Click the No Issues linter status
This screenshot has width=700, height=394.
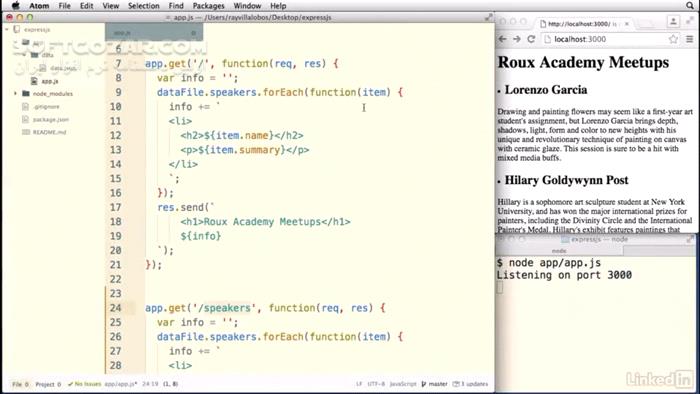[x=84, y=384]
